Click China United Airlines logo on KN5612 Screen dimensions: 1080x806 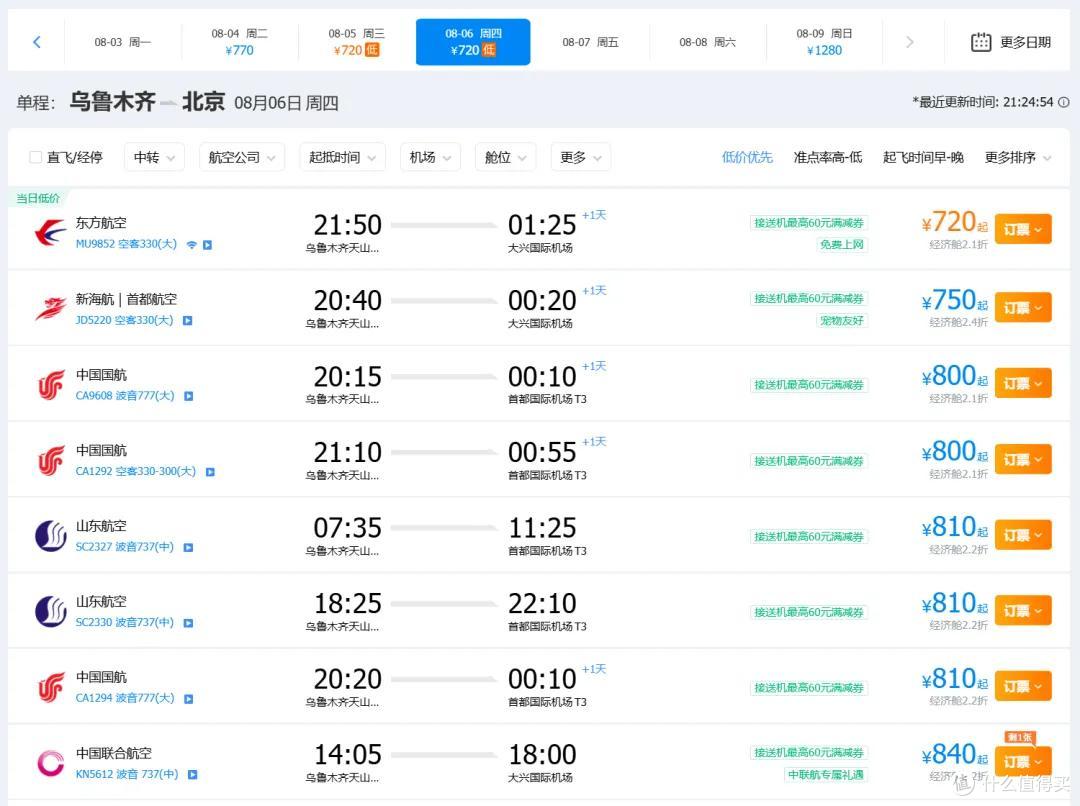[x=50, y=763]
